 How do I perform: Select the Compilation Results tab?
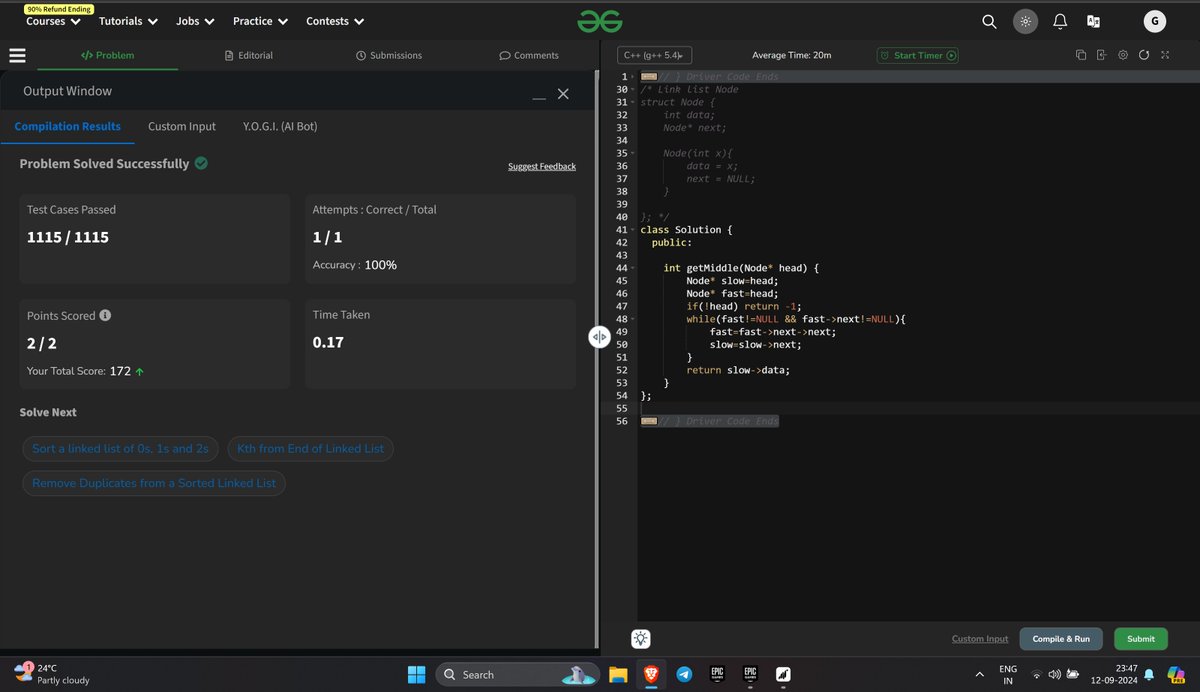coord(68,127)
